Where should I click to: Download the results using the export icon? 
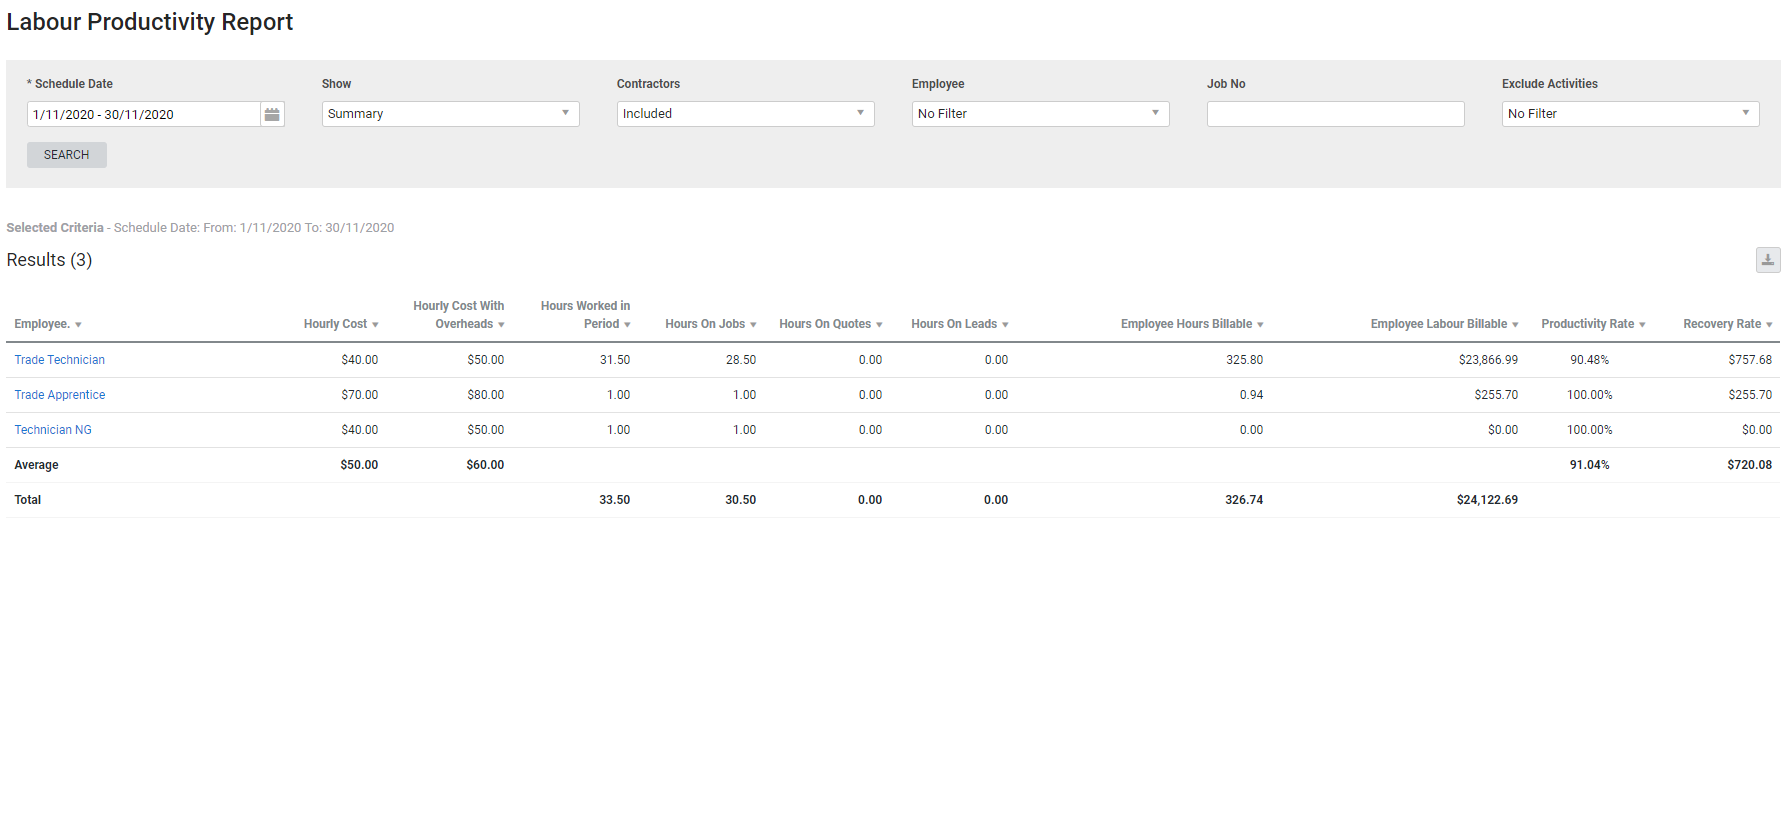pyautogui.click(x=1768, y=260)
